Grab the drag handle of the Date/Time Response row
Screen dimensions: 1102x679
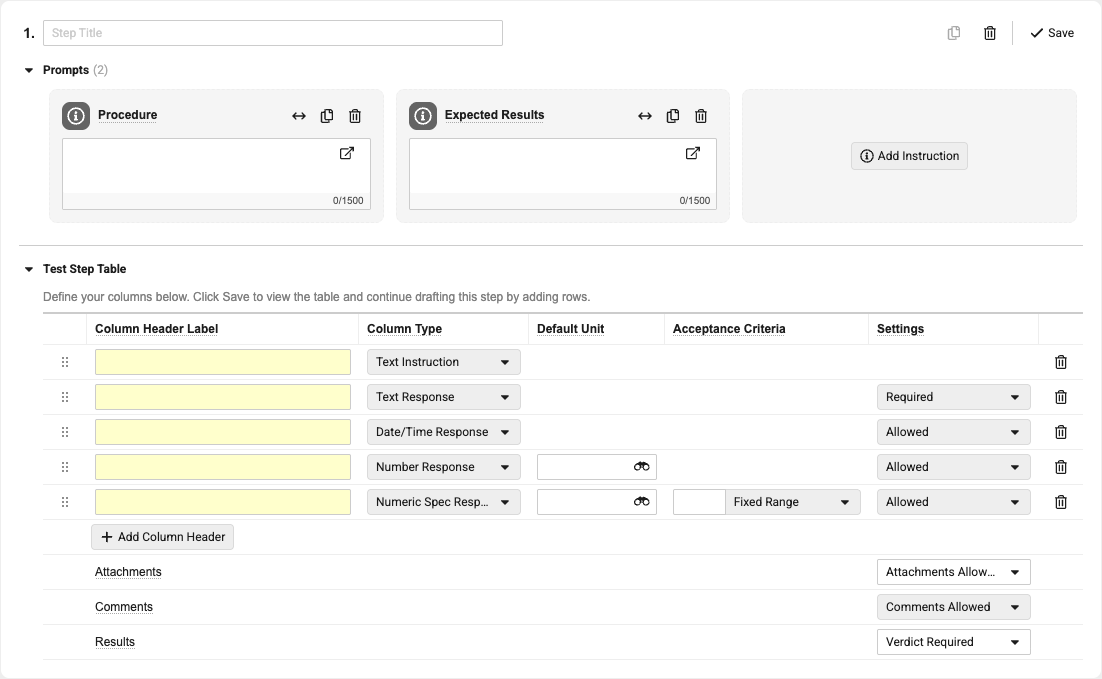pyautogui.click(x=65, y=432)
